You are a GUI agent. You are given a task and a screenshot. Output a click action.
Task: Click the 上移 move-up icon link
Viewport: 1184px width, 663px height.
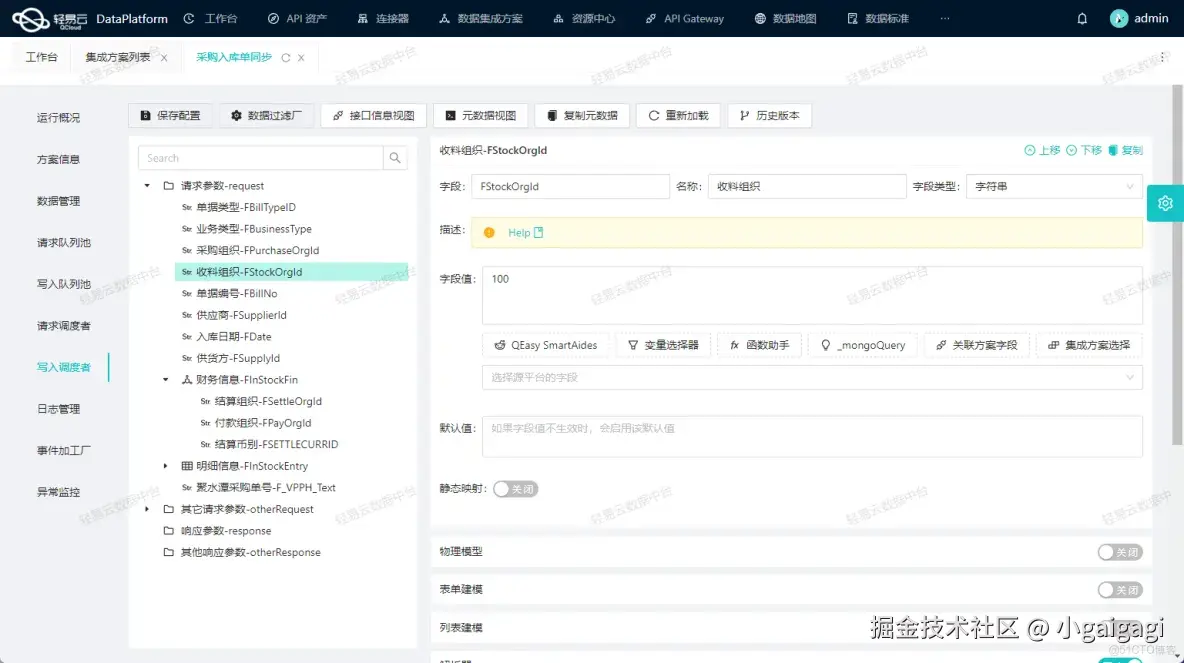point(1042,150)
